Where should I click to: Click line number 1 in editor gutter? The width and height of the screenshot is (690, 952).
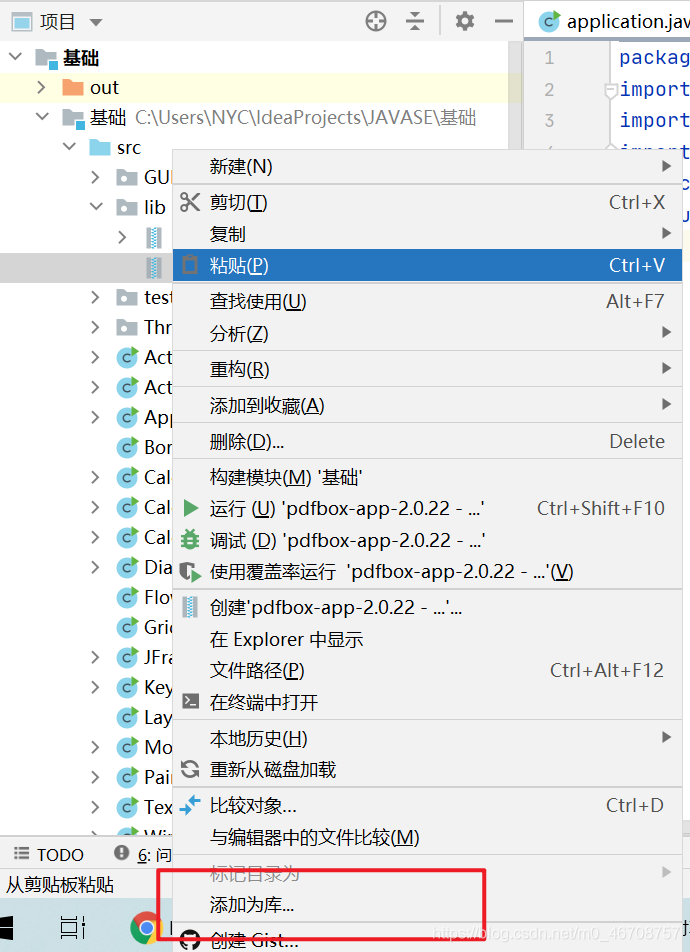[549, 58]
